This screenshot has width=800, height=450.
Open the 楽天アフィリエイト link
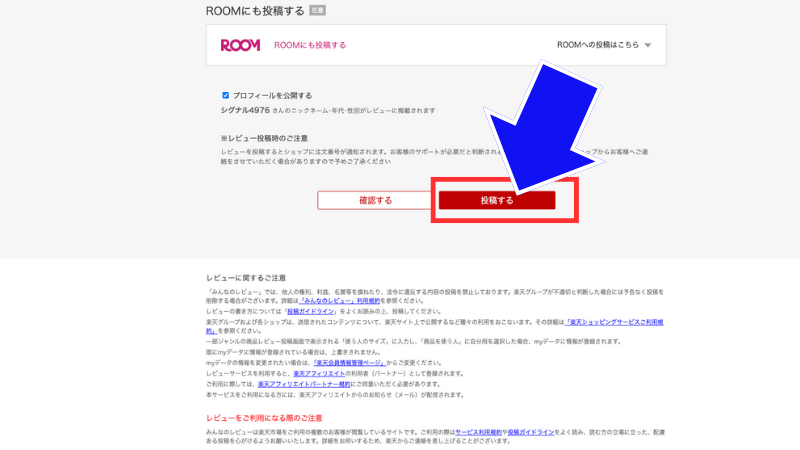[319, 373]
